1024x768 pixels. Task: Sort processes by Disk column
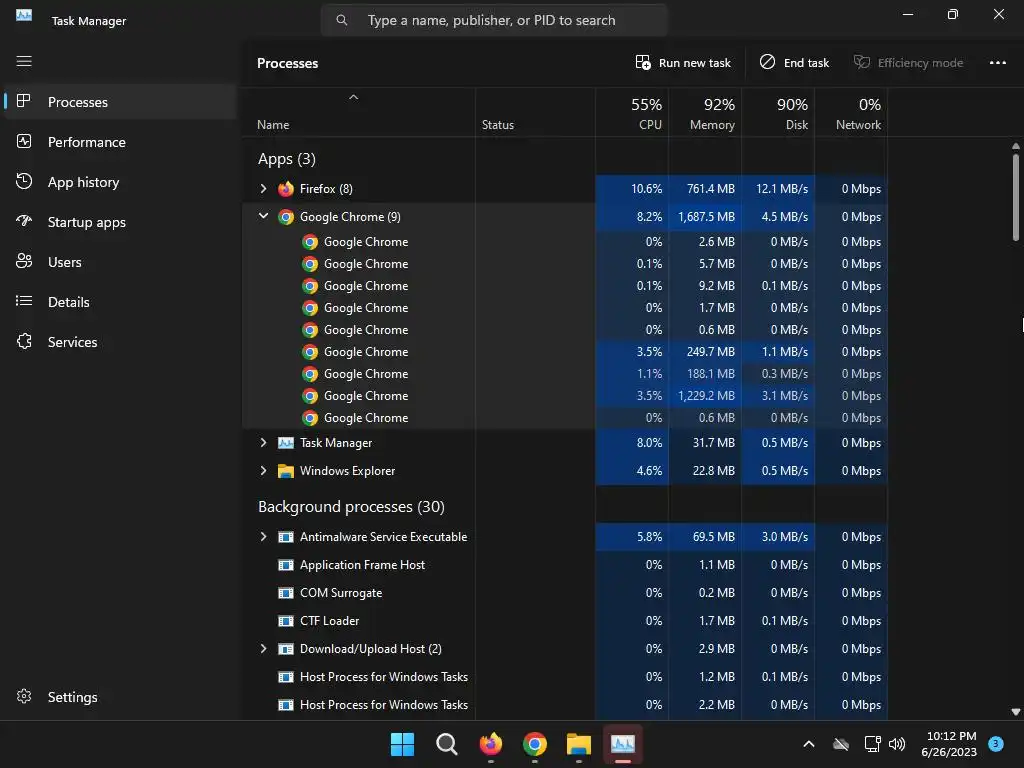coord(778,113)
